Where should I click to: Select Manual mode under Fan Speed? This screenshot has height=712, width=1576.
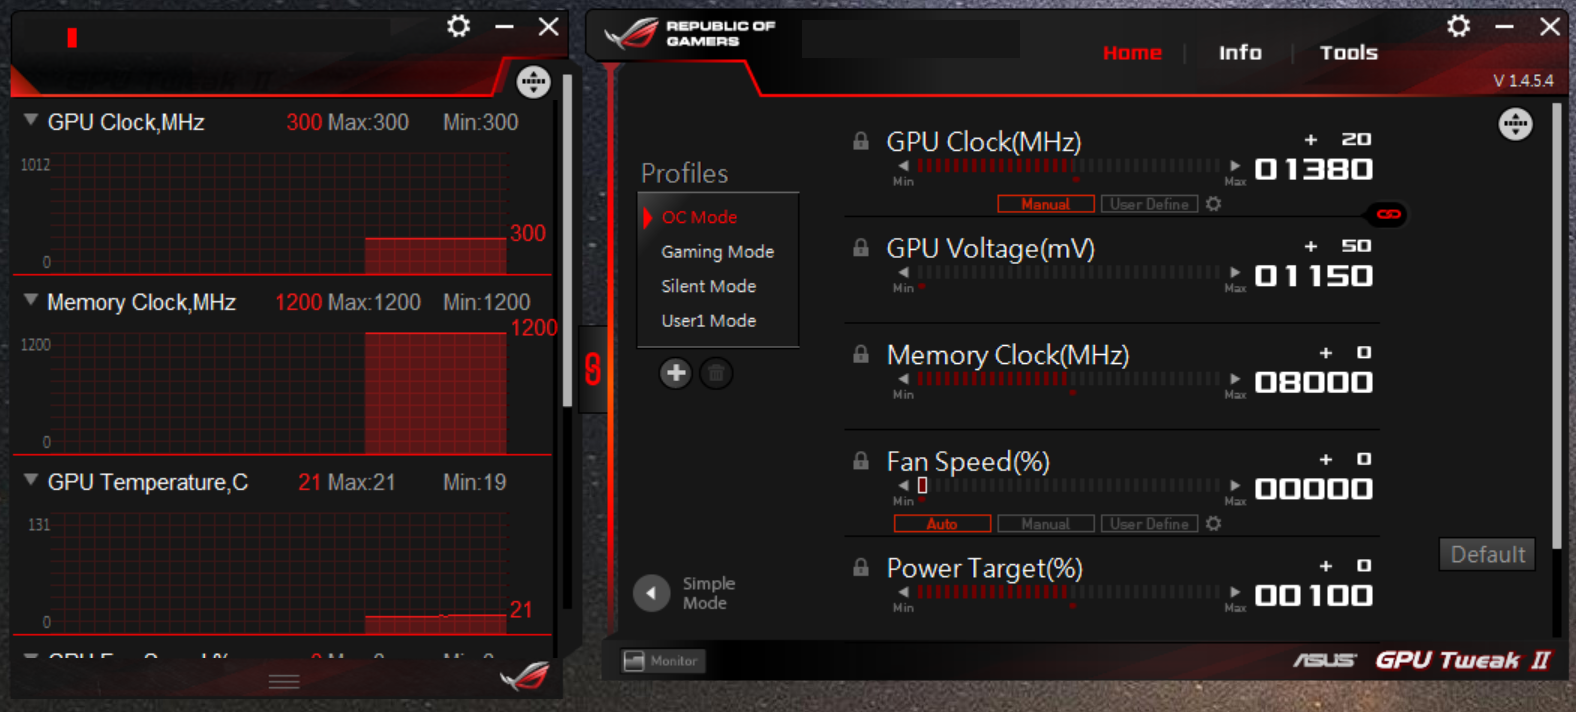(1046, 524)
